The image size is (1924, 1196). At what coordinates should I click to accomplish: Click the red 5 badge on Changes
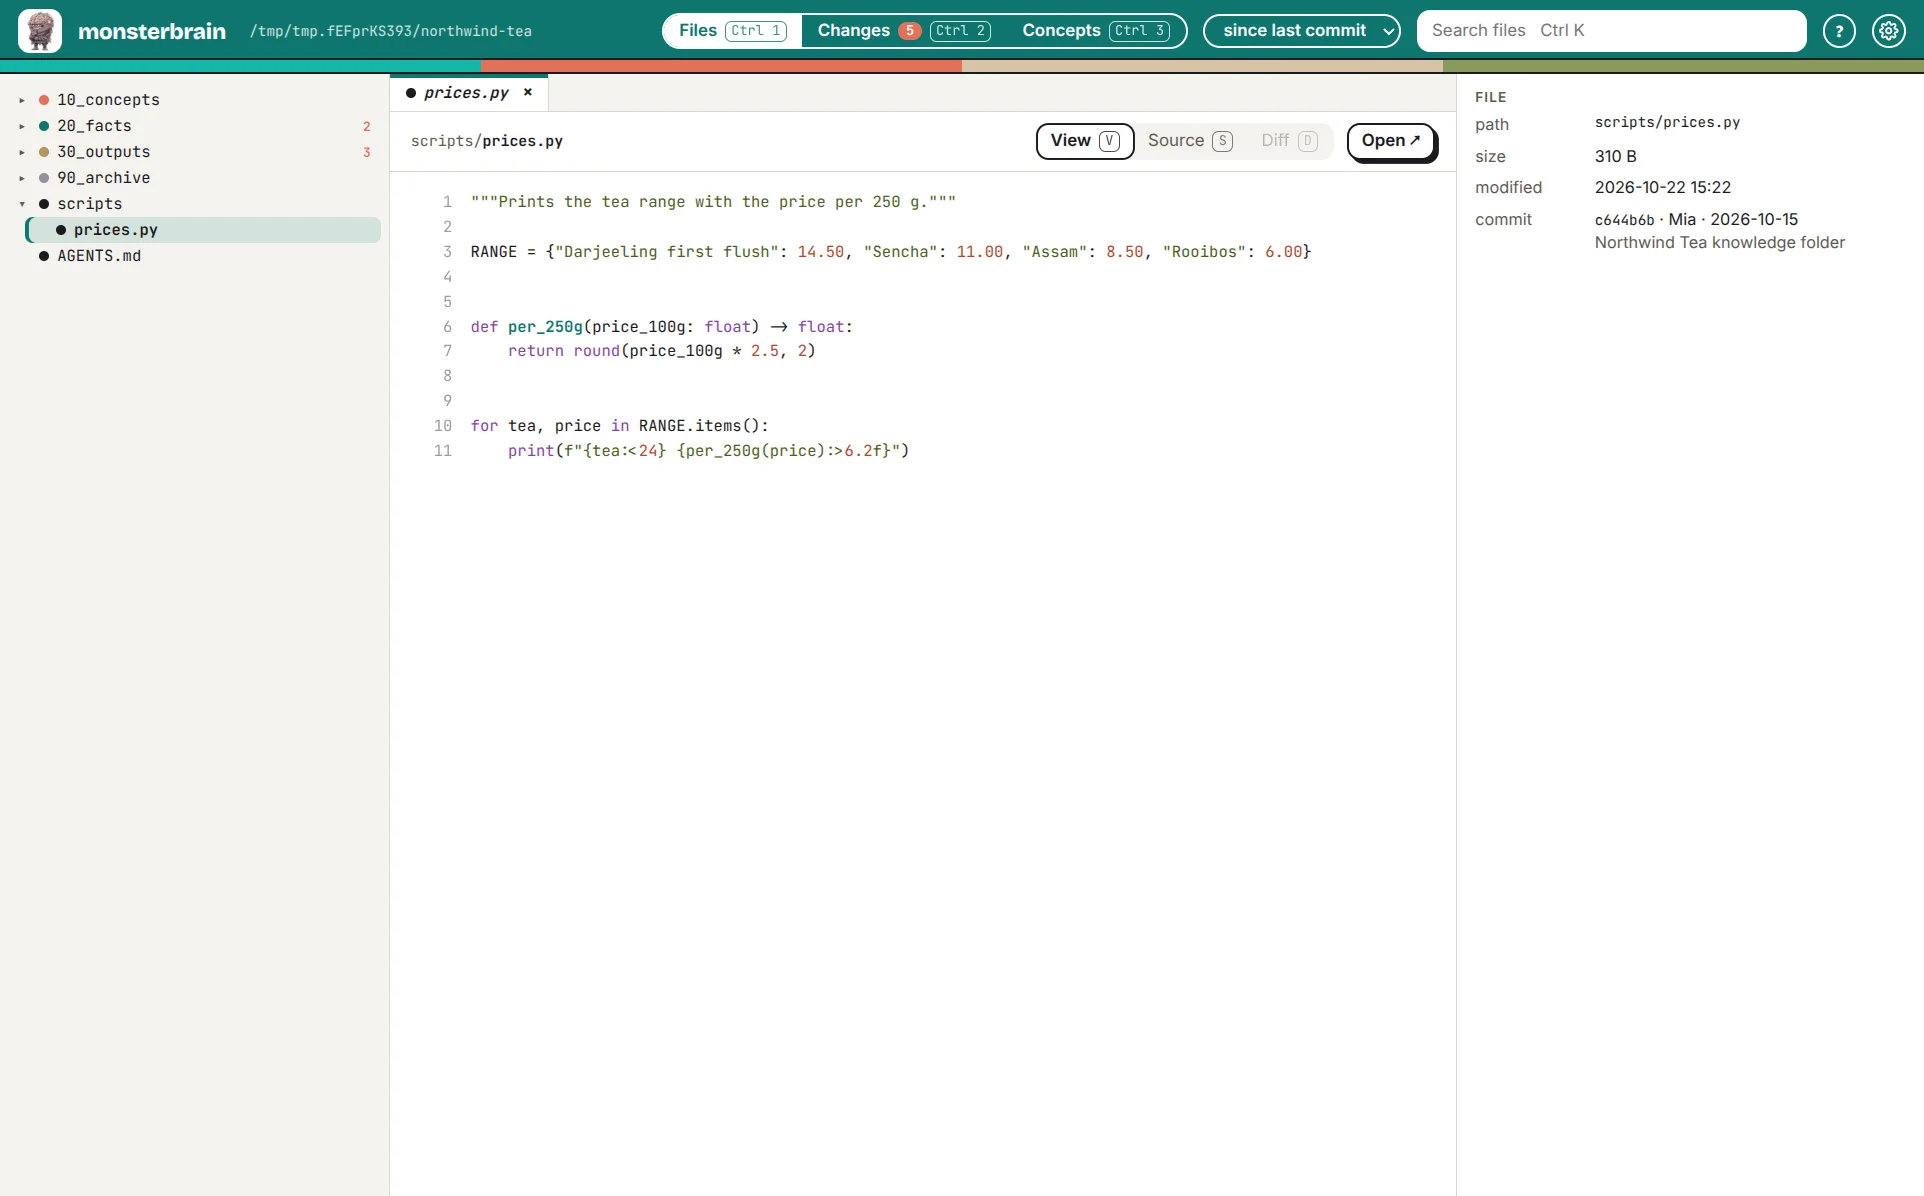[x=909, y=31]
